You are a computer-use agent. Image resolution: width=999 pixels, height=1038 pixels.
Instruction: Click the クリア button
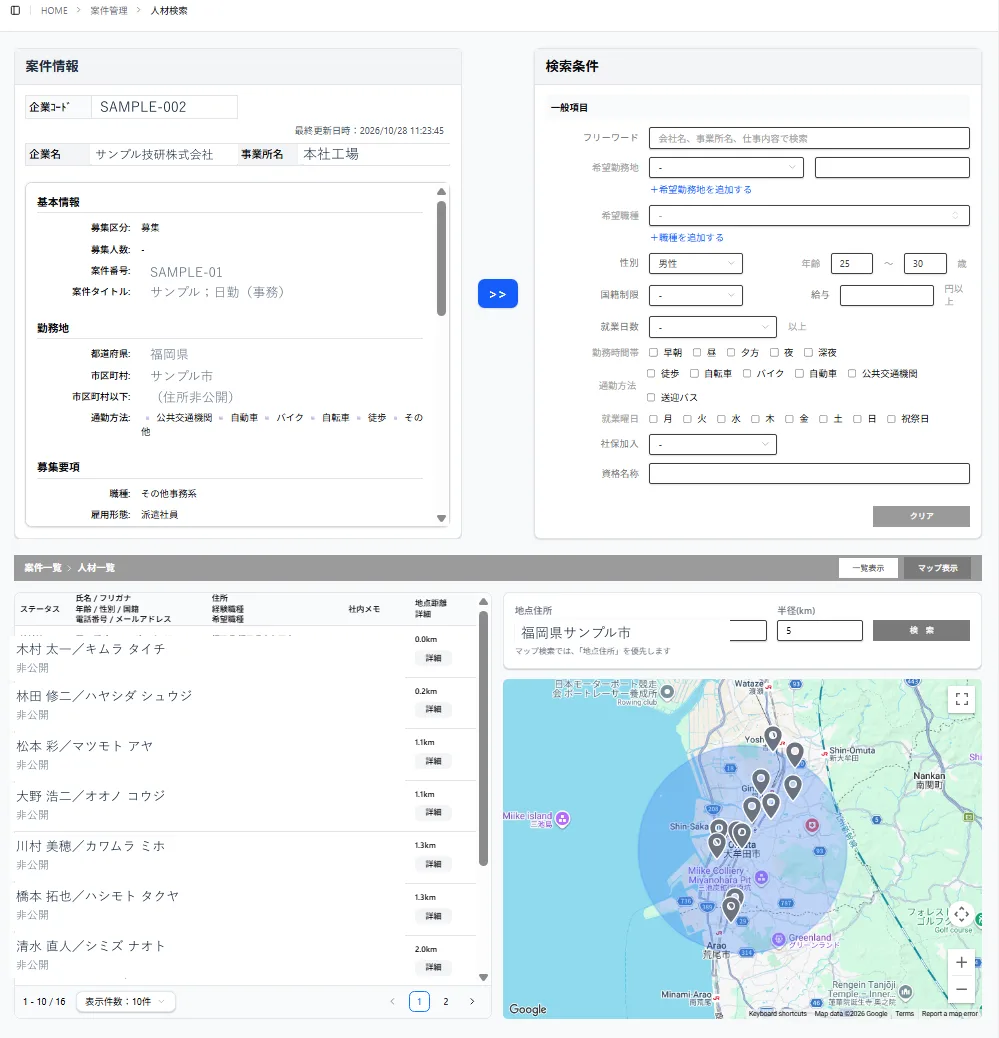[921, 516]
